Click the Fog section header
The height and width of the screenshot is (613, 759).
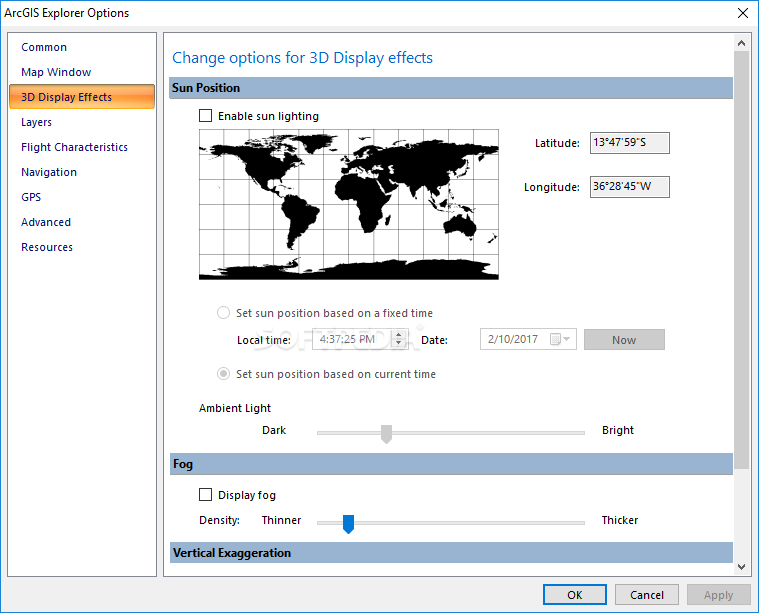click(451, 464)
